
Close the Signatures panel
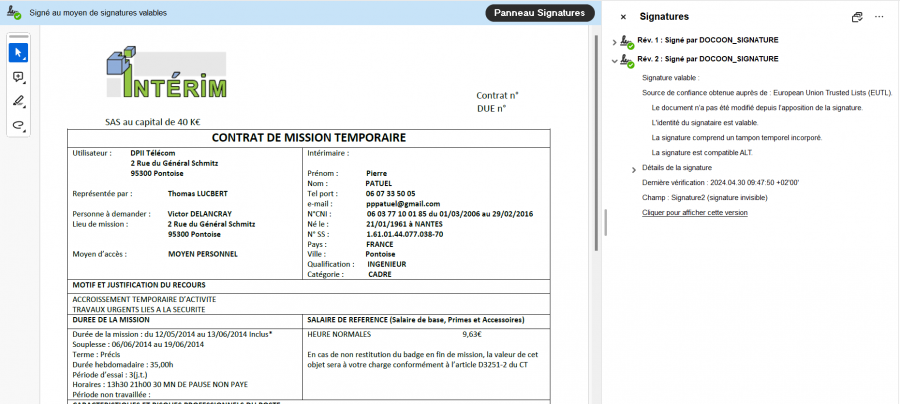coord(623,17)
